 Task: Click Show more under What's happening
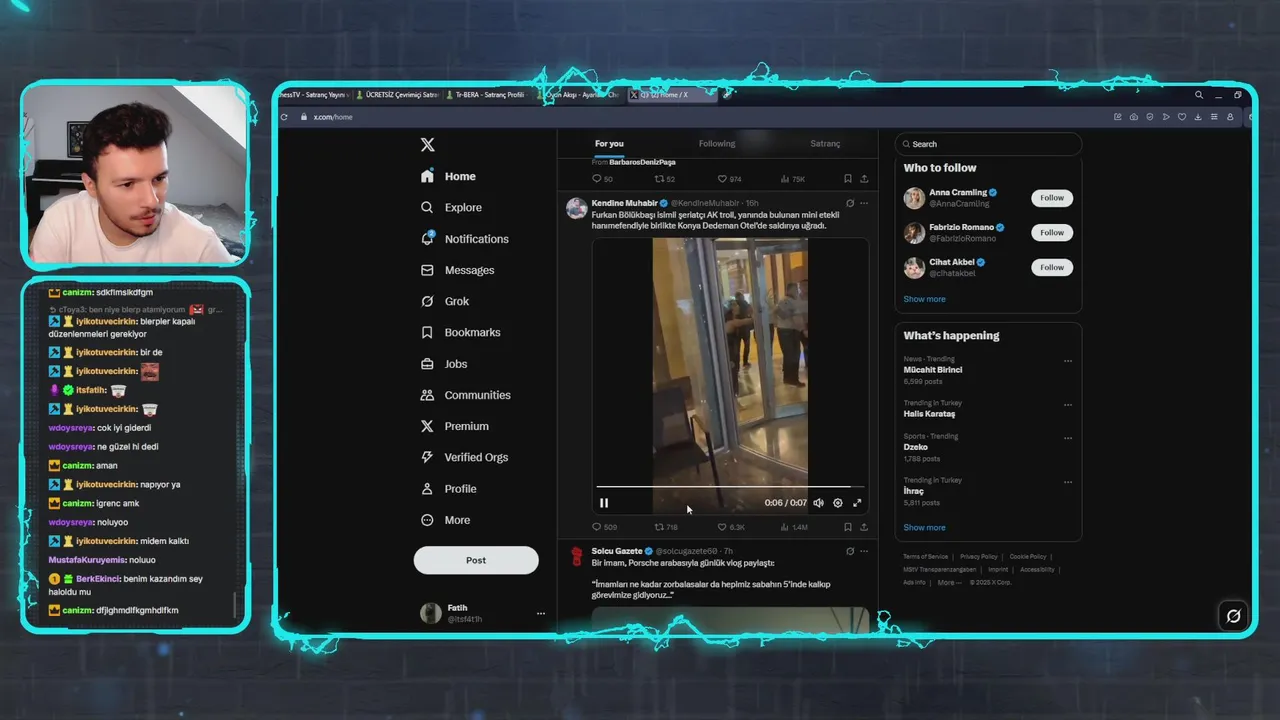click(x=924, y=528)
